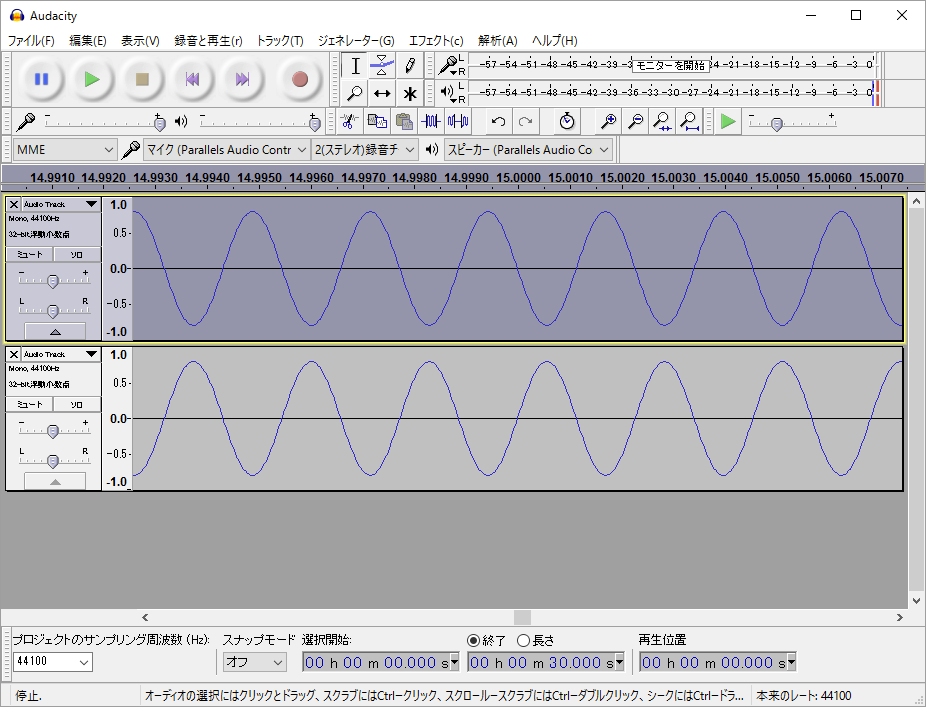Screen dimensions: 926x707
Task: Click the Zoom Out magnifier icon
Action: [x=635, y=122]
